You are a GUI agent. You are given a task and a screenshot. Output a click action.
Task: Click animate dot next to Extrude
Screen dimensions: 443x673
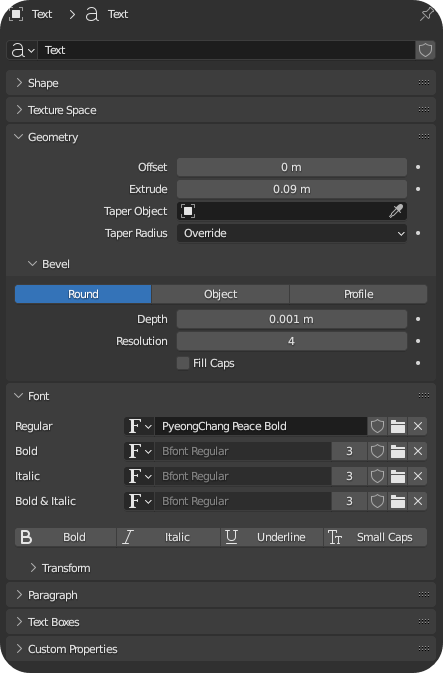[x=418, y=189]
